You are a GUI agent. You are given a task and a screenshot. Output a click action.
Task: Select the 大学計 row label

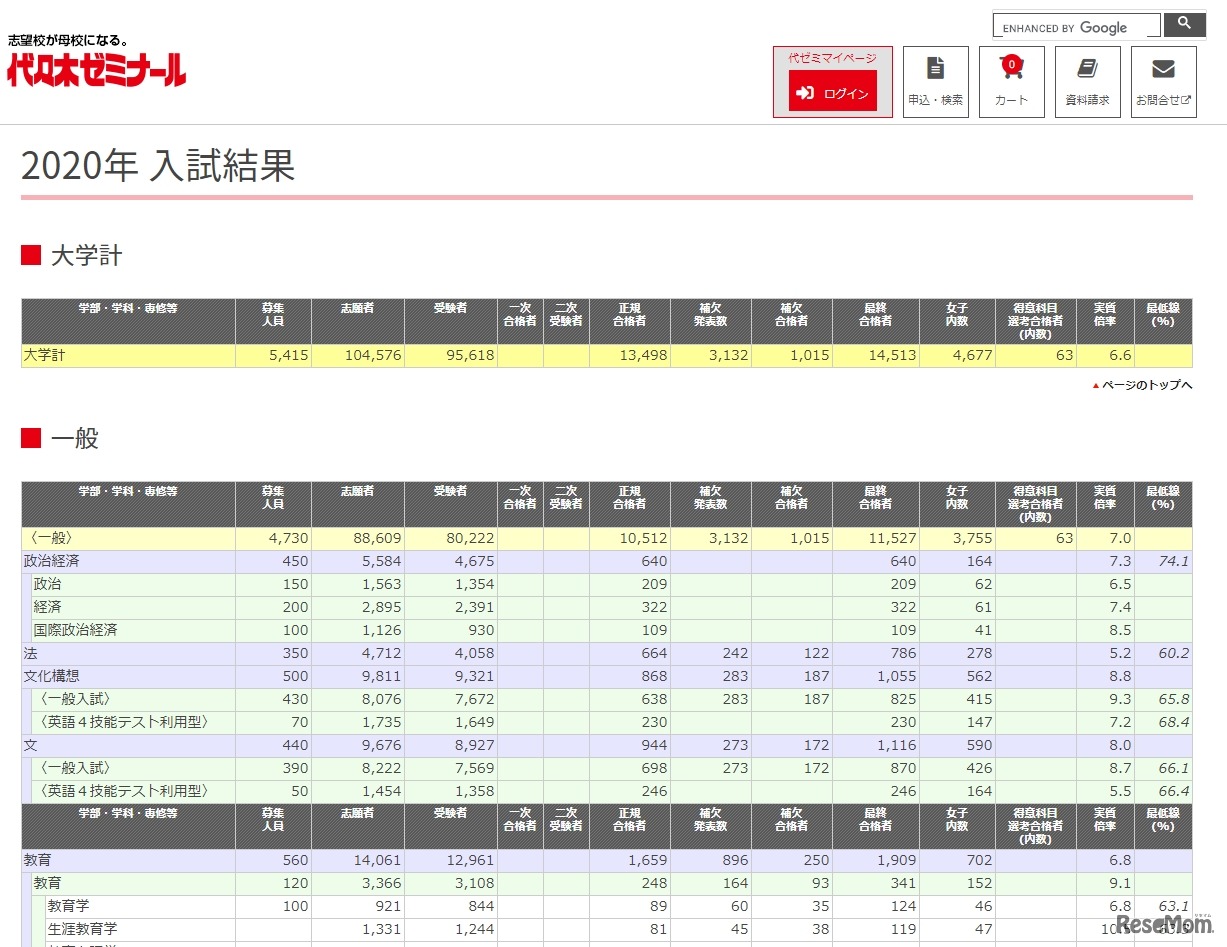coord(44,356)
